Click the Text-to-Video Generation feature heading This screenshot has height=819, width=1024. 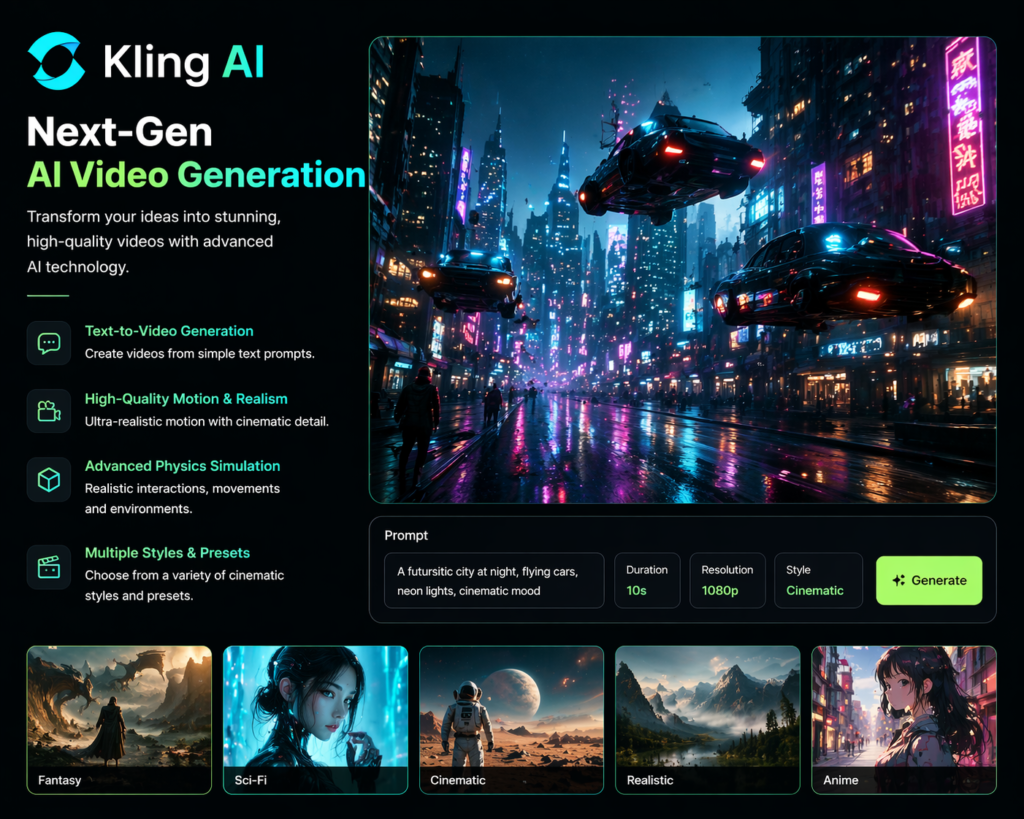coord(169,331)
